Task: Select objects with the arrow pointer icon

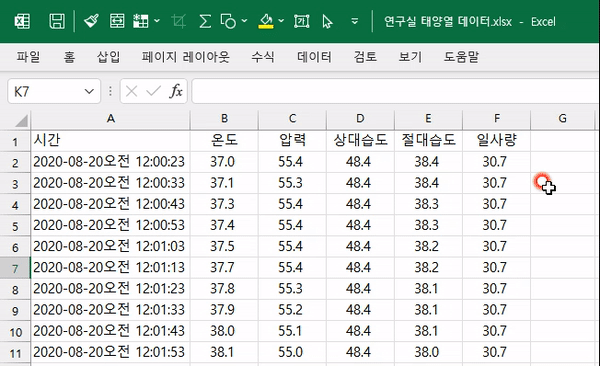Action: 327,21
